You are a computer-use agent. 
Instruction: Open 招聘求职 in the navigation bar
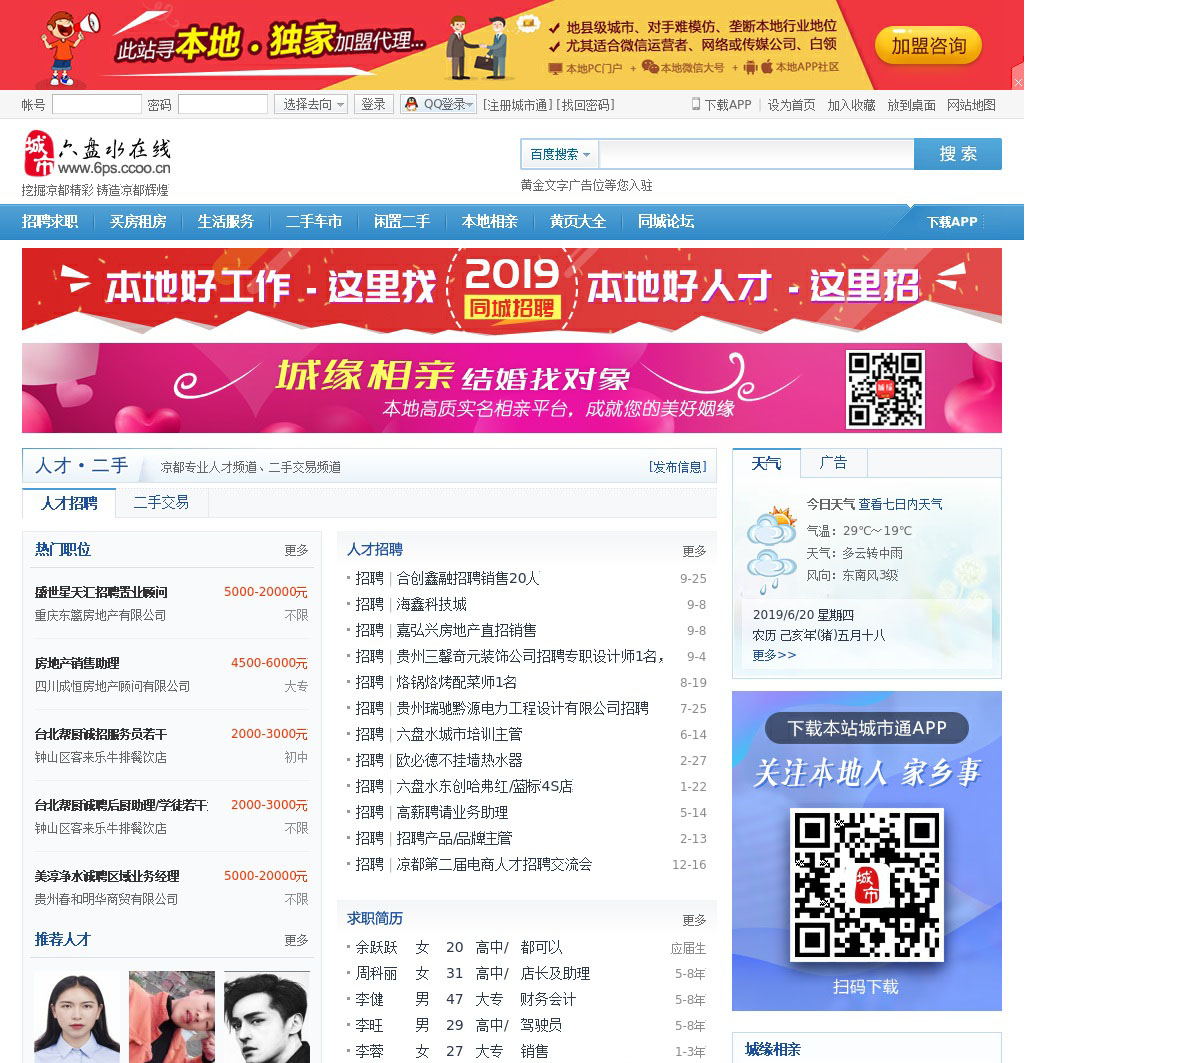click(50, 222)
